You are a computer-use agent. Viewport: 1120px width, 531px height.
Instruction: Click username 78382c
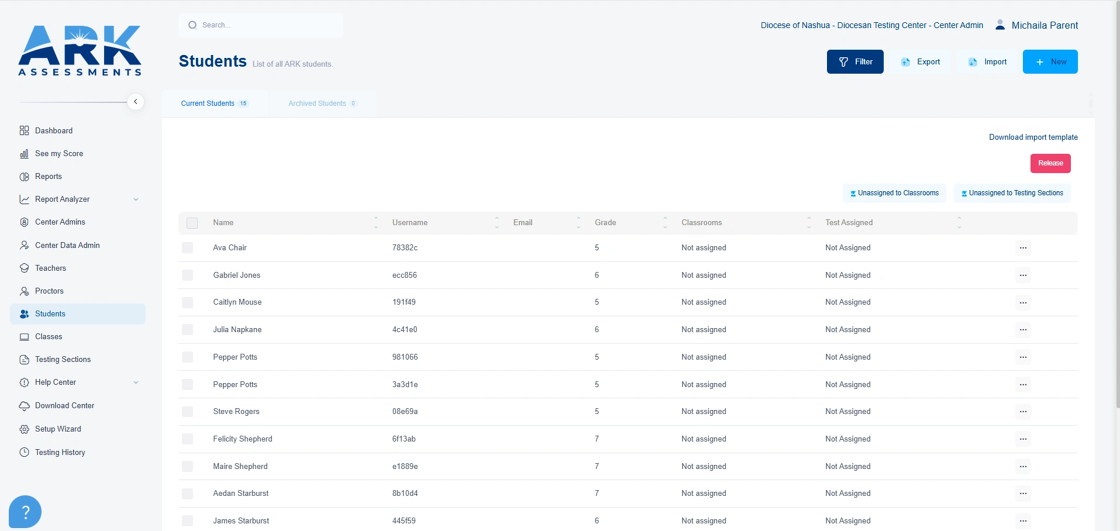point(404,248)
